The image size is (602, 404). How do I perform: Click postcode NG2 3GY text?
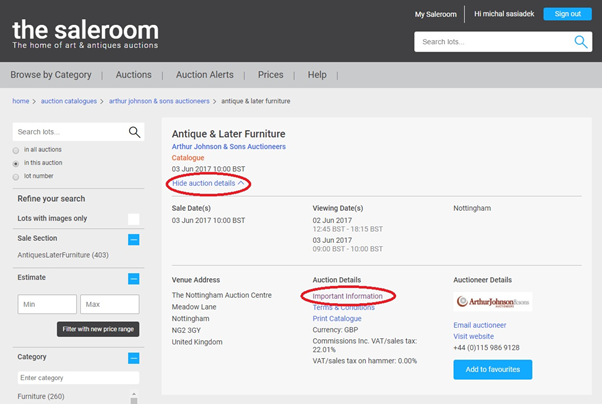tap(186, 330)
